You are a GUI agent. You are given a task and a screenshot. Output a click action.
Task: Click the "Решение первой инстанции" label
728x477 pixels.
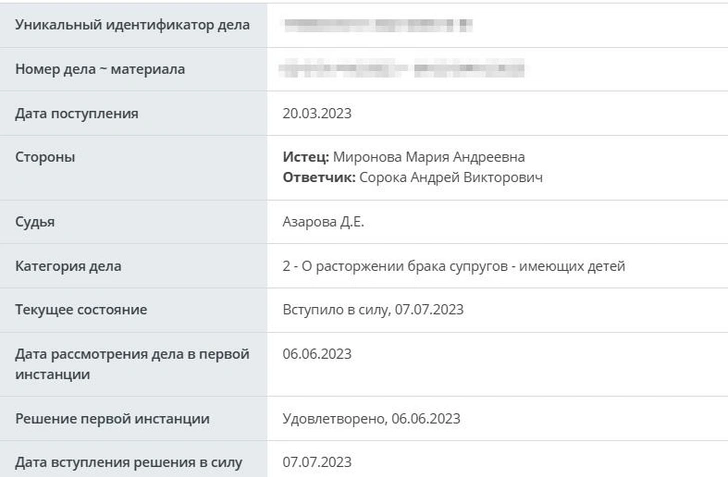click(x=112, y=419)
